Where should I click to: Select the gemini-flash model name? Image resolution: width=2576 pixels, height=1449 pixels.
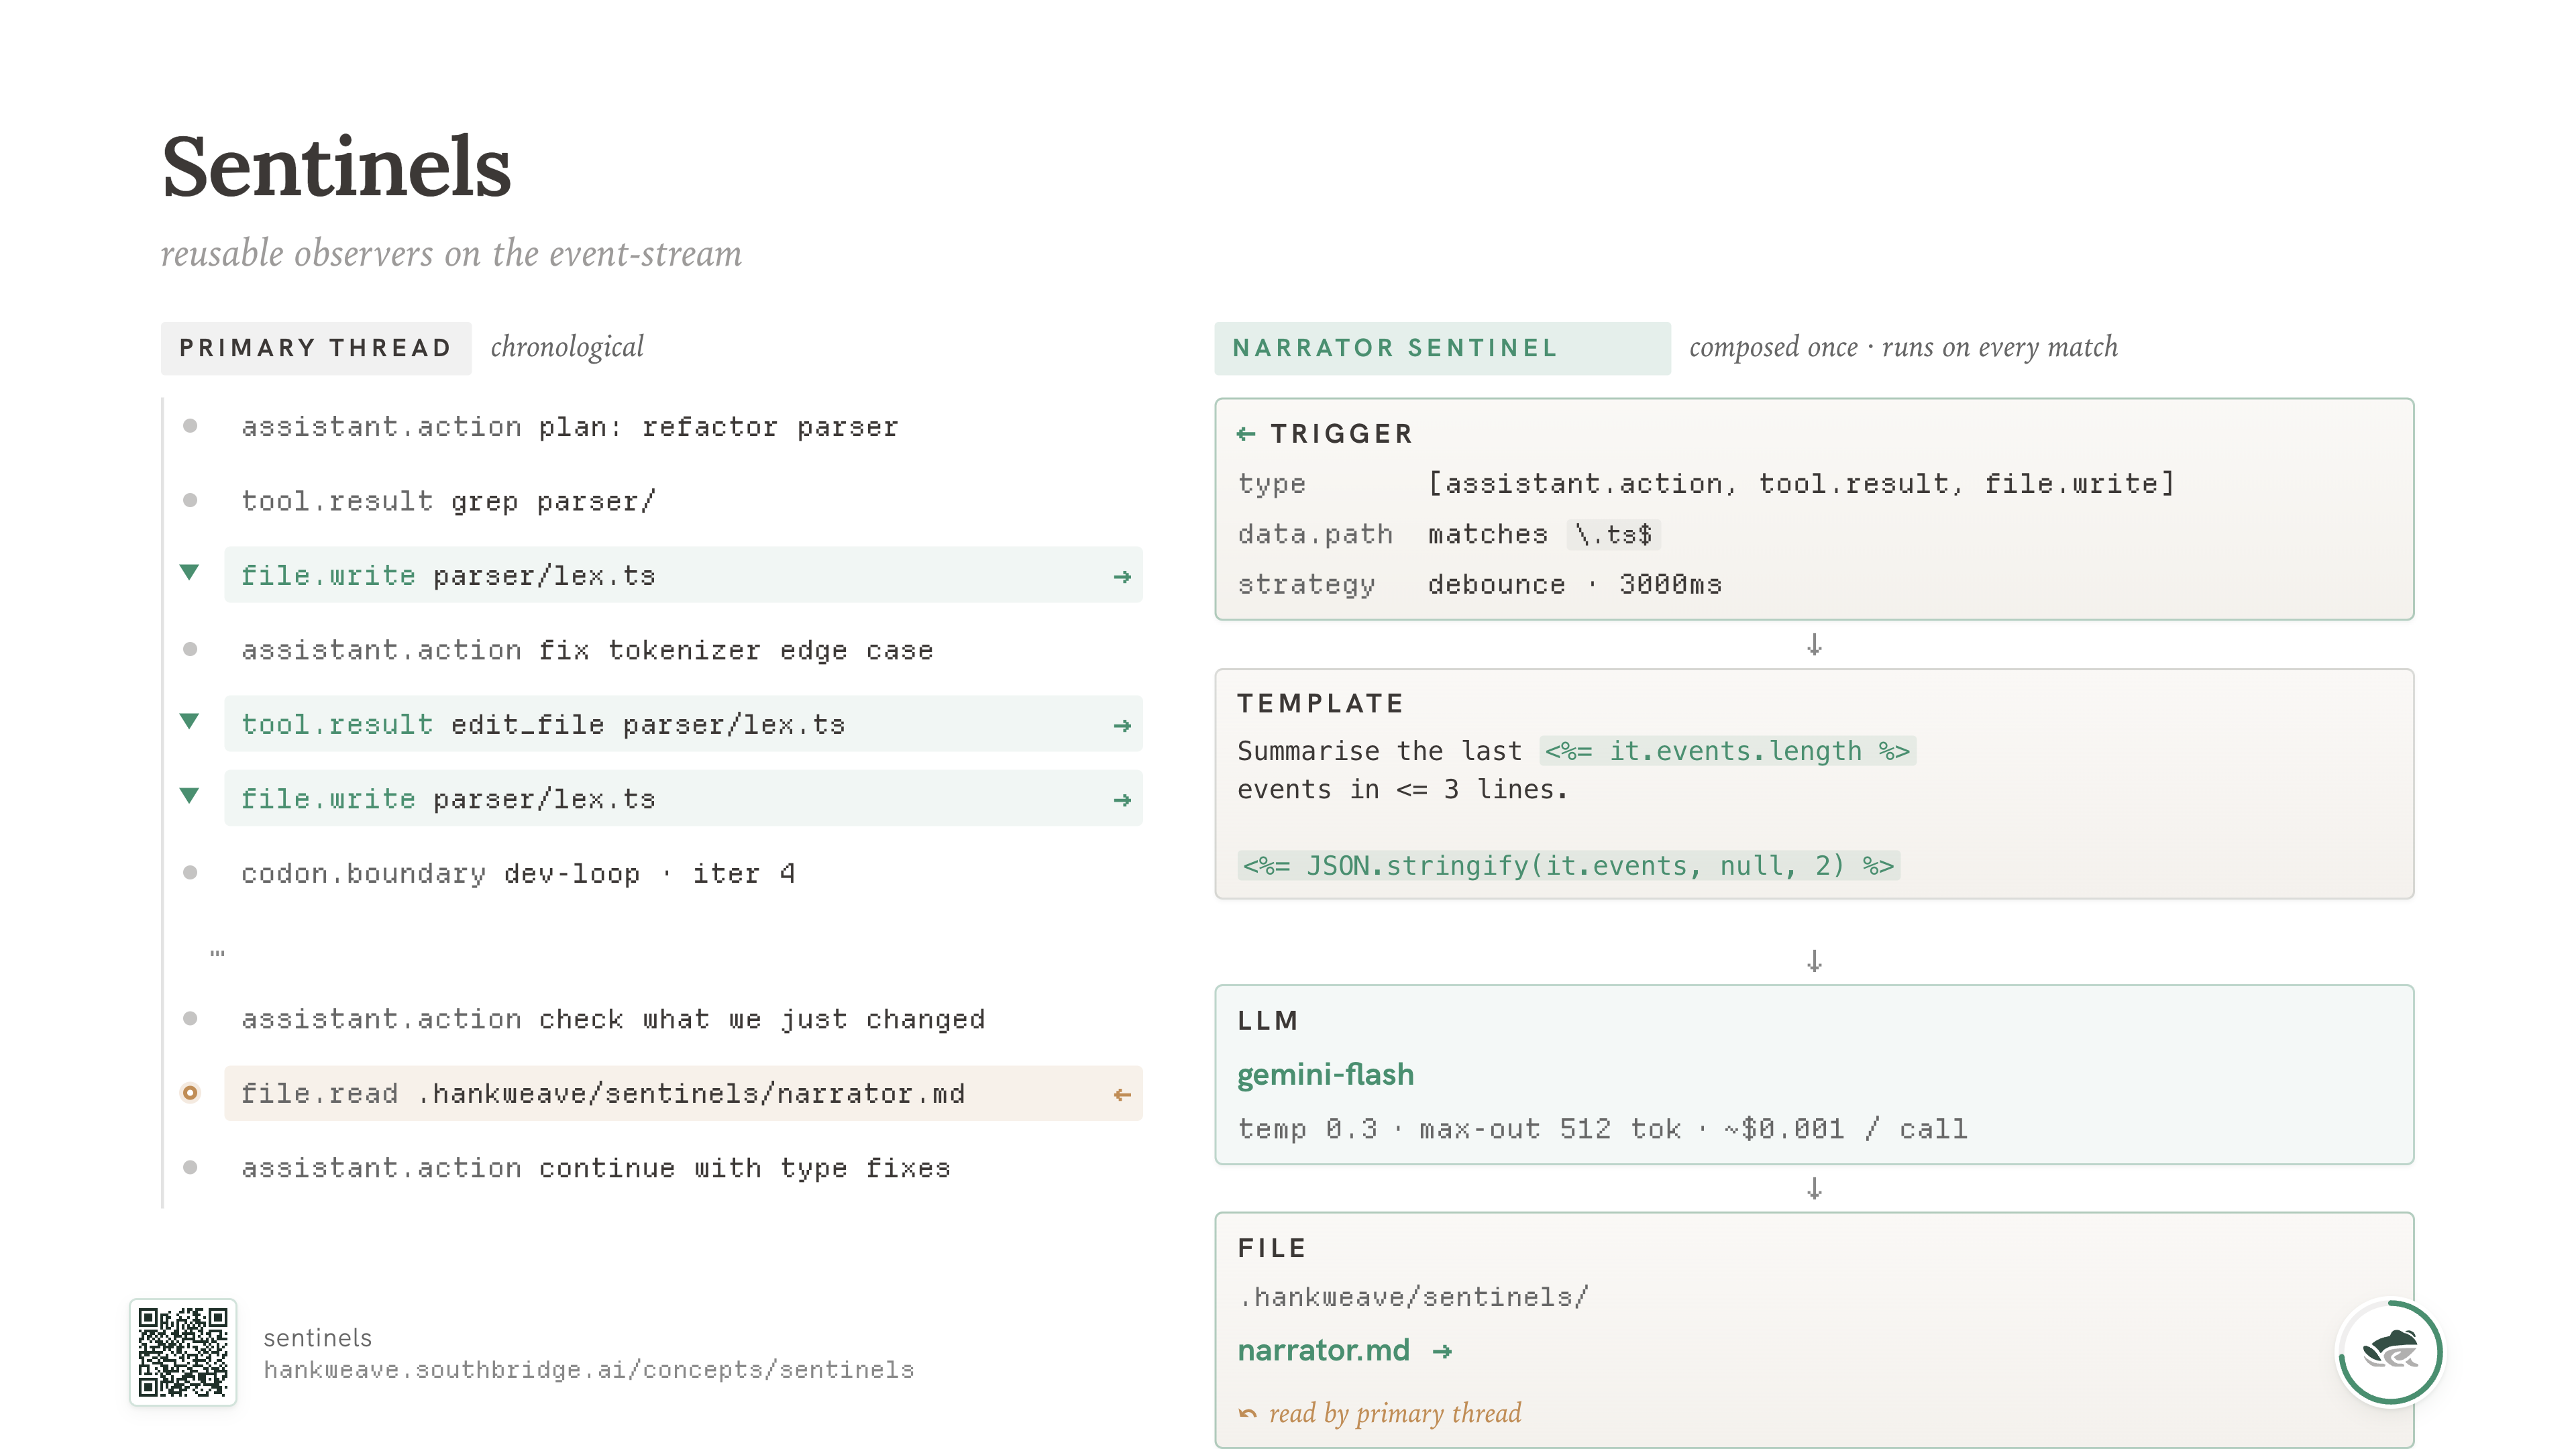1326,1075
